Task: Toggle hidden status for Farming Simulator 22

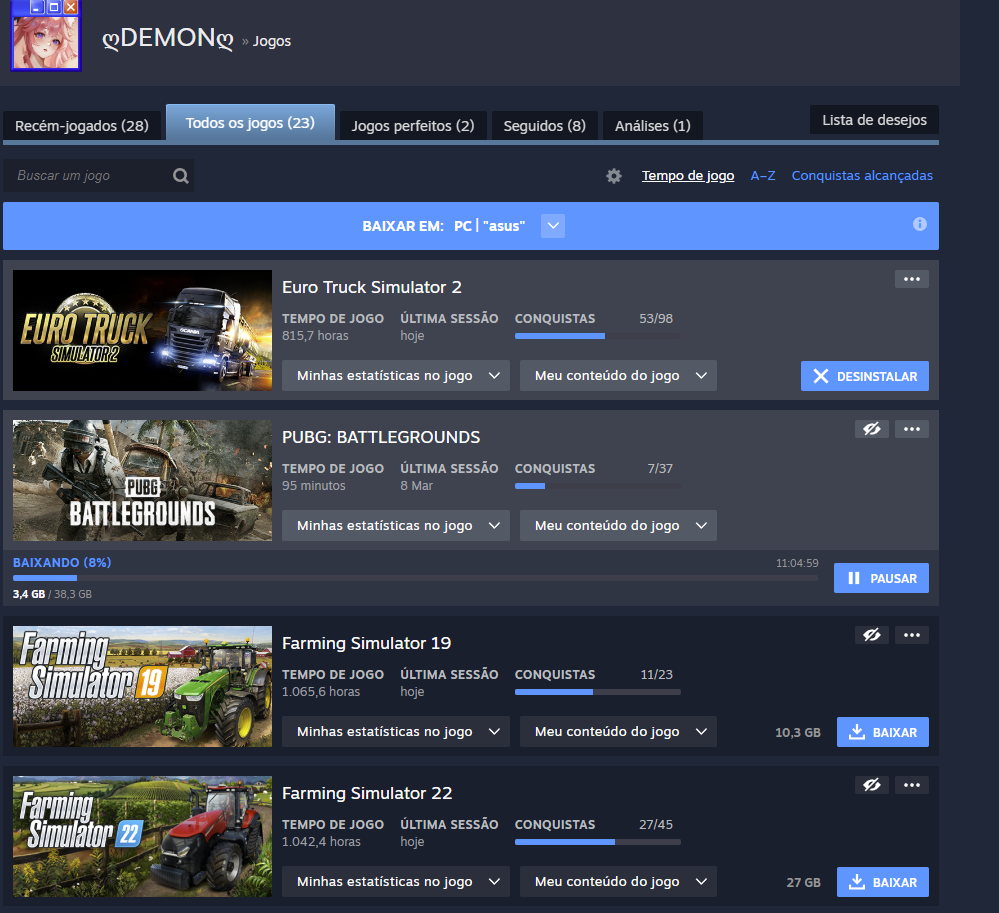Action: tap(872, 785)
